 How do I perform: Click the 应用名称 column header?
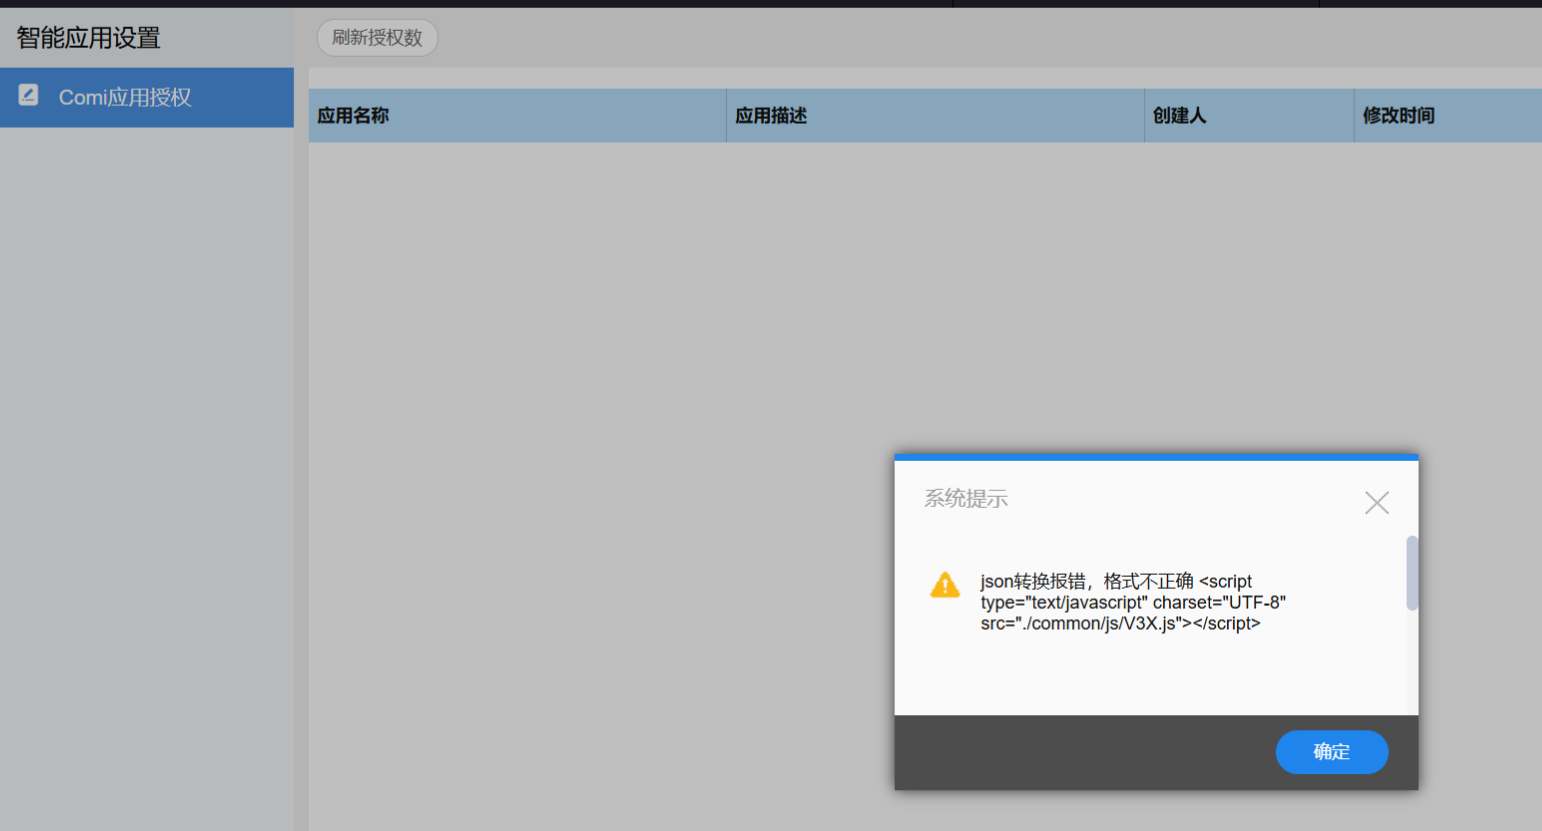(x=517, y=116)
